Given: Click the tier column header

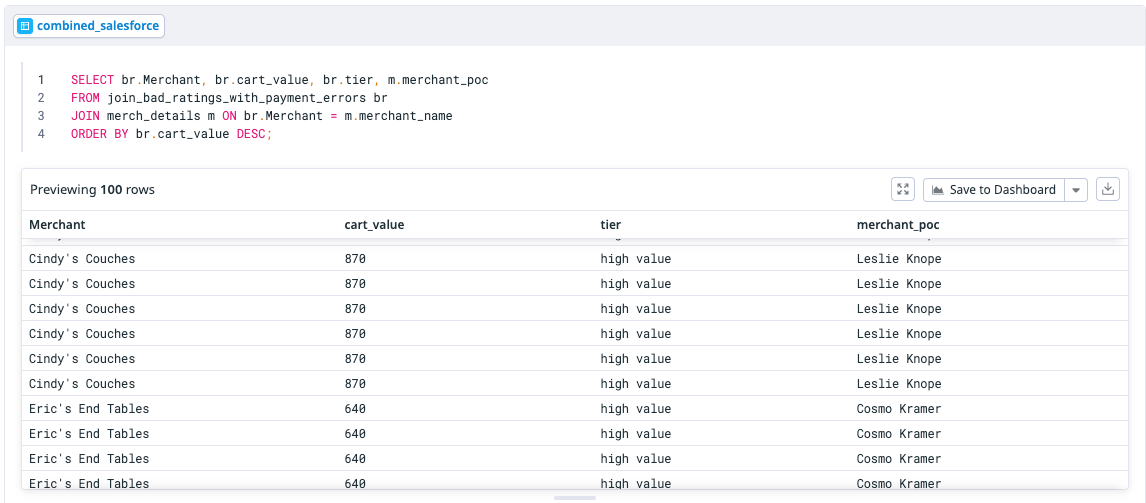Looking at the screenshot, I should point(610,225).
